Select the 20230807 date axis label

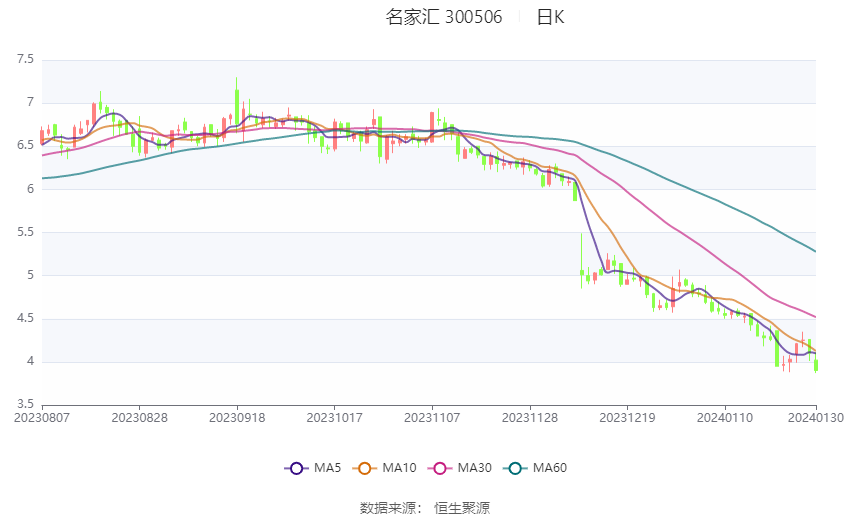click(42, 418)
